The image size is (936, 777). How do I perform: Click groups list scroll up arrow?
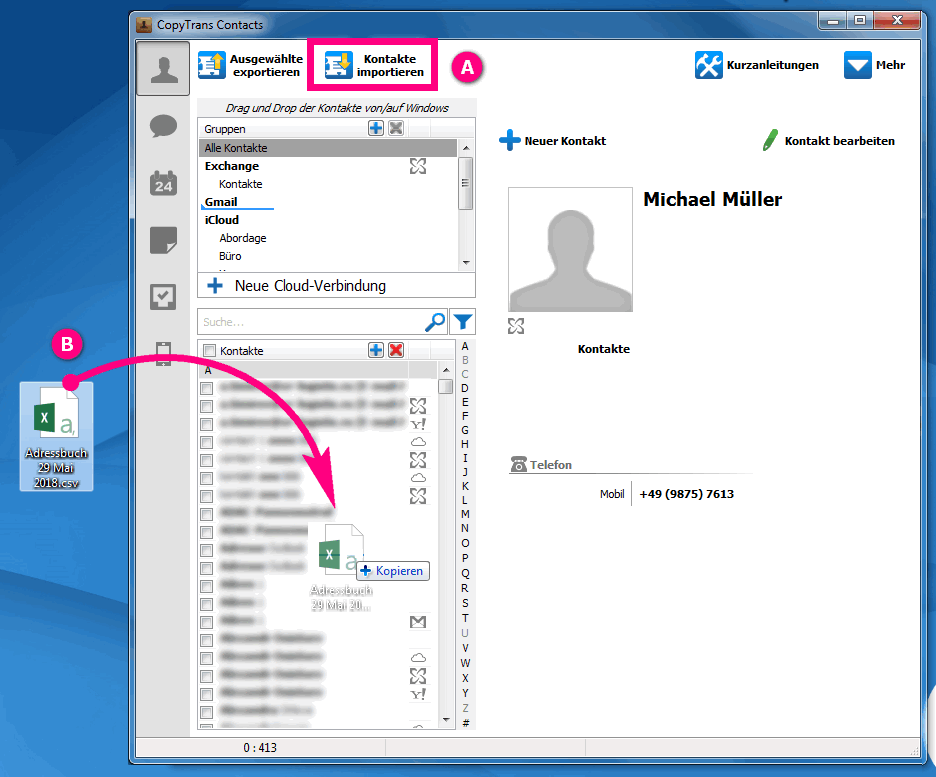(x=466, y=147)
